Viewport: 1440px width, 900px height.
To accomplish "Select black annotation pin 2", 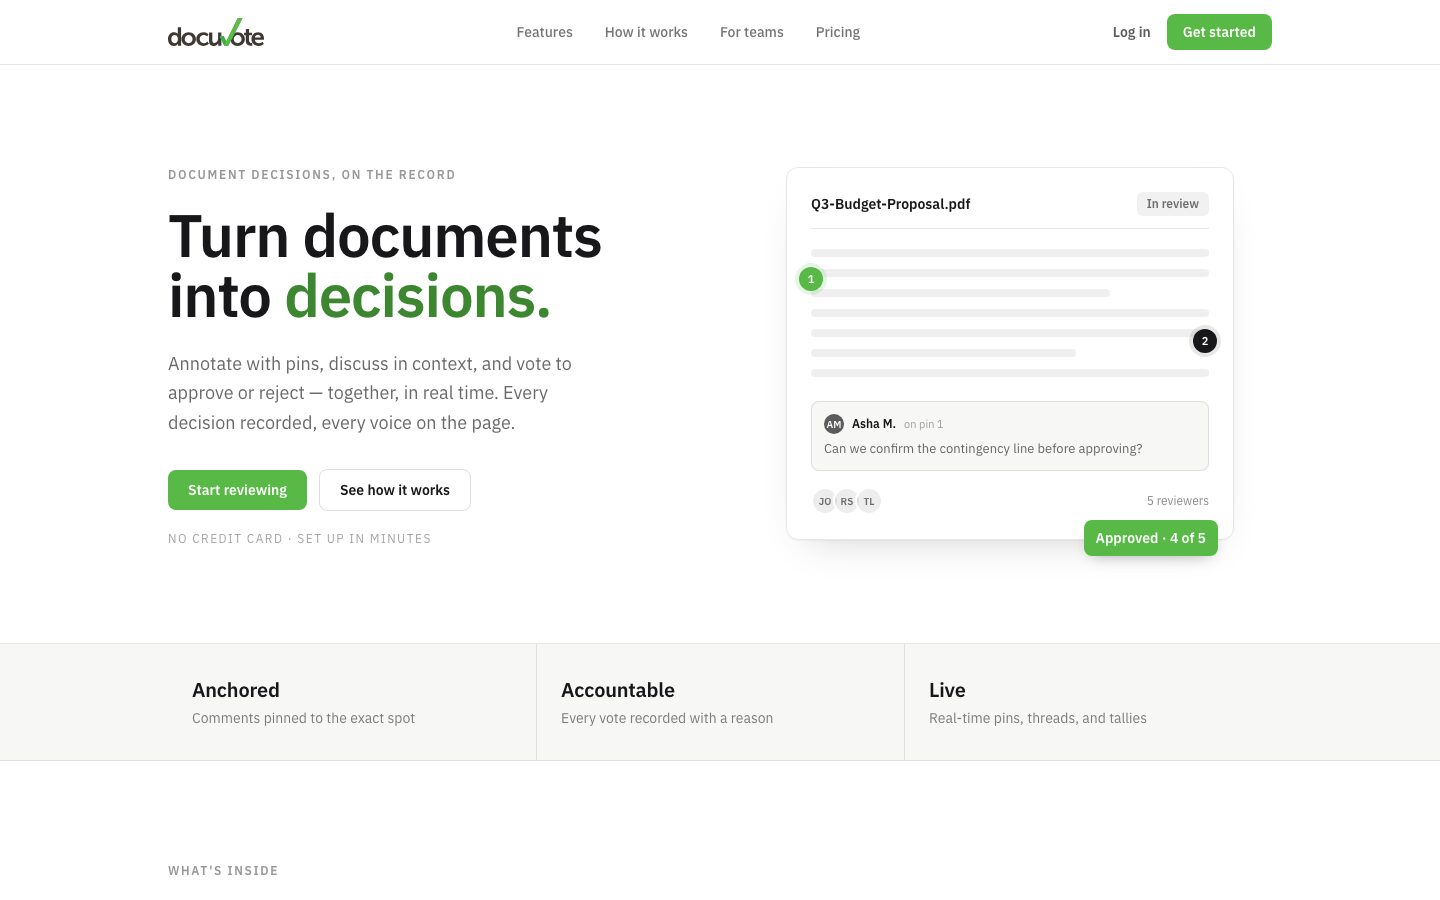I will click(x=1205, y=341).
